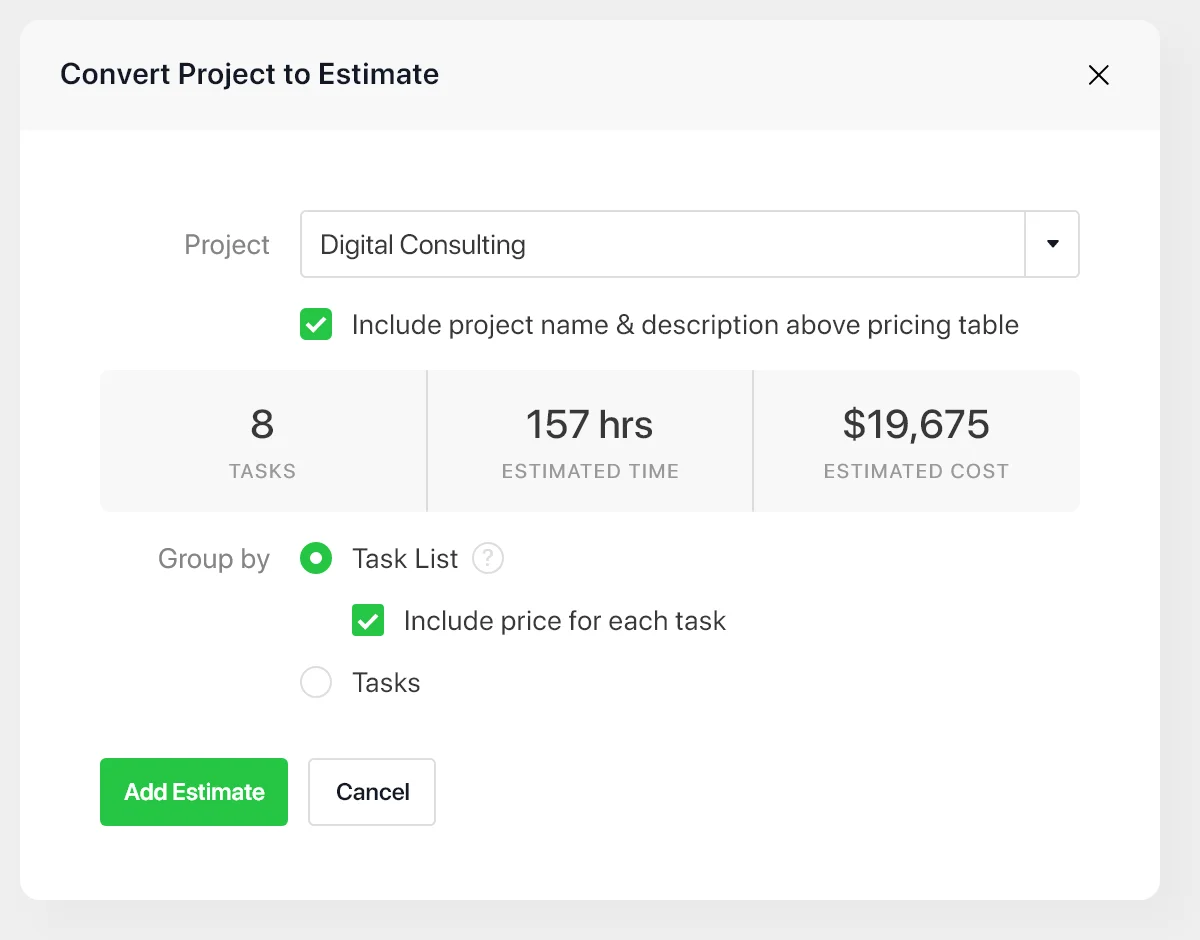Click the Cancel button

click(372, 792)
